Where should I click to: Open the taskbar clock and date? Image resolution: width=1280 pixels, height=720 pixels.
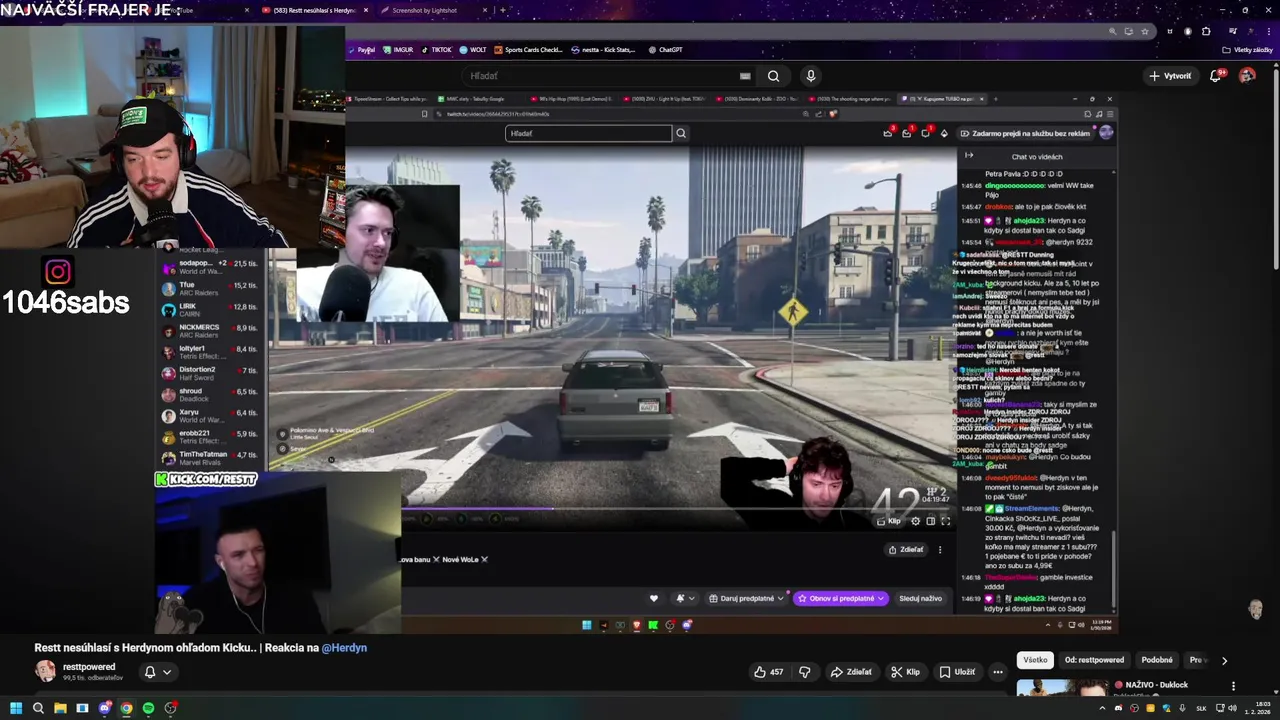pyautogui.click(x=1257, y=708)
